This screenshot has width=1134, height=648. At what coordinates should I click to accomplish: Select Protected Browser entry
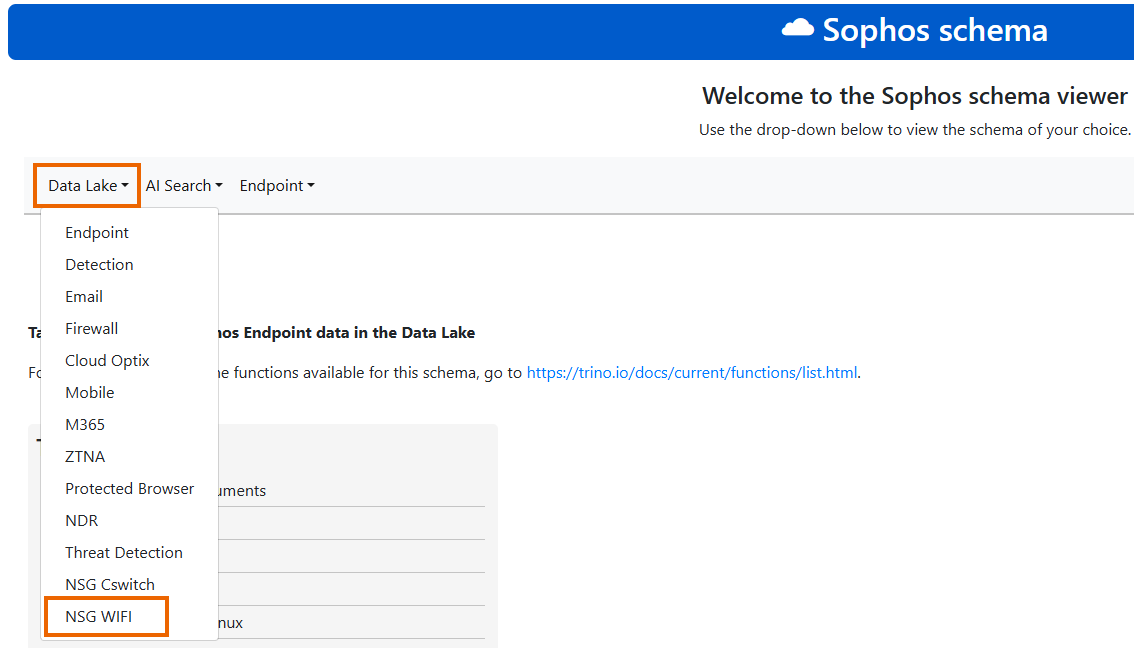pyautogui.click(x=129, y=488)
